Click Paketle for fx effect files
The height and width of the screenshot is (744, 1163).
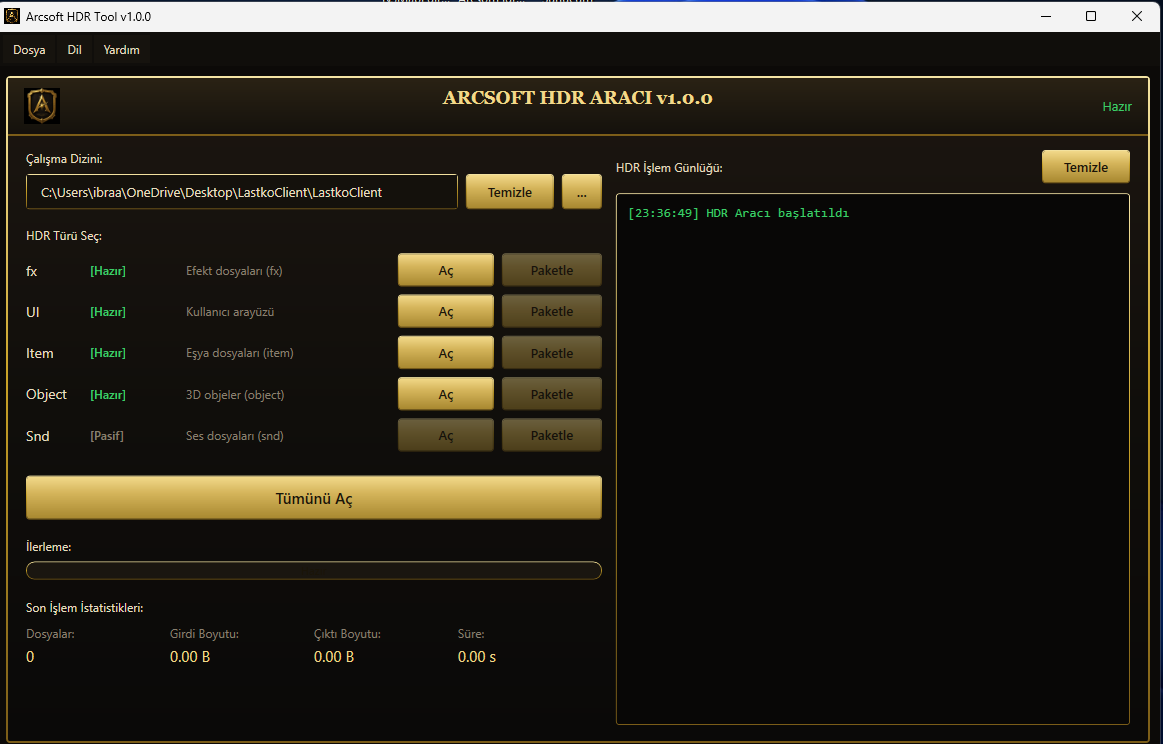click(x=552, y=270)
